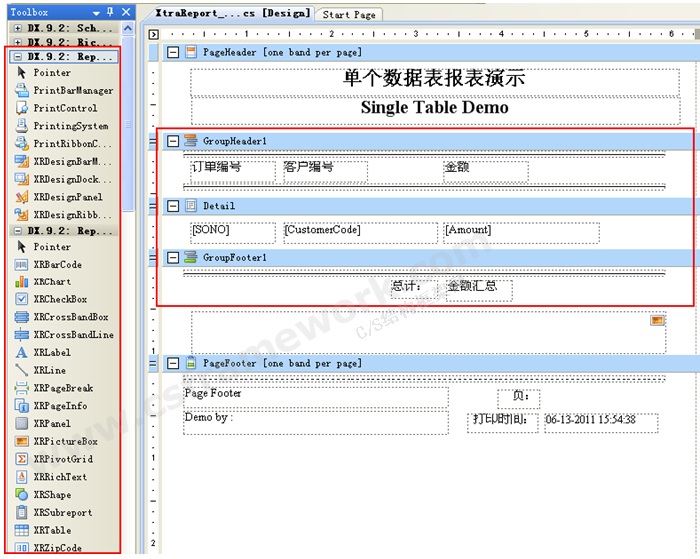The image size is (700, 559).
Task: Expand the DX.9.2: Sch... toolbox group
Action: pos(17,29)
